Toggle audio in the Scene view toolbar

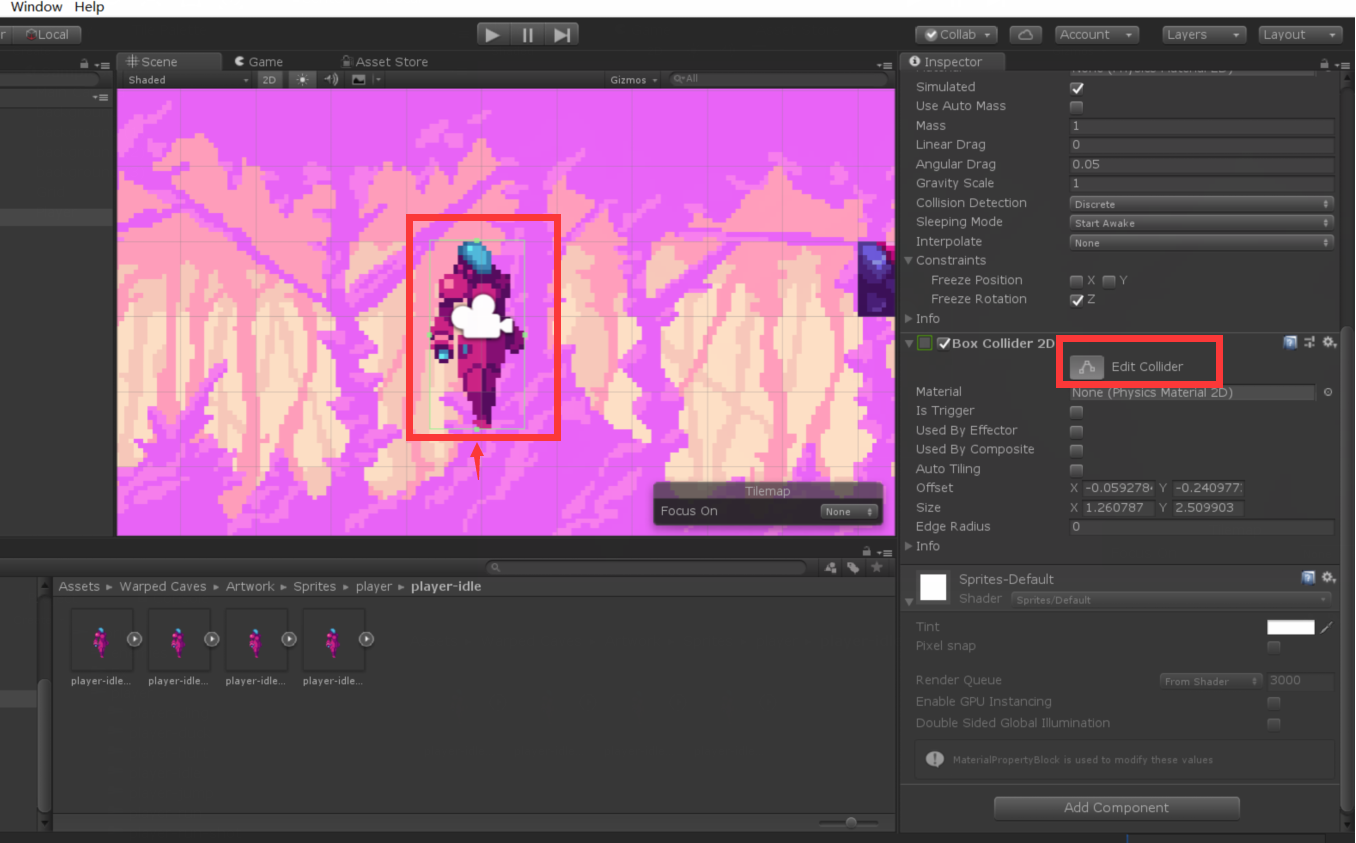click(332, 80)
